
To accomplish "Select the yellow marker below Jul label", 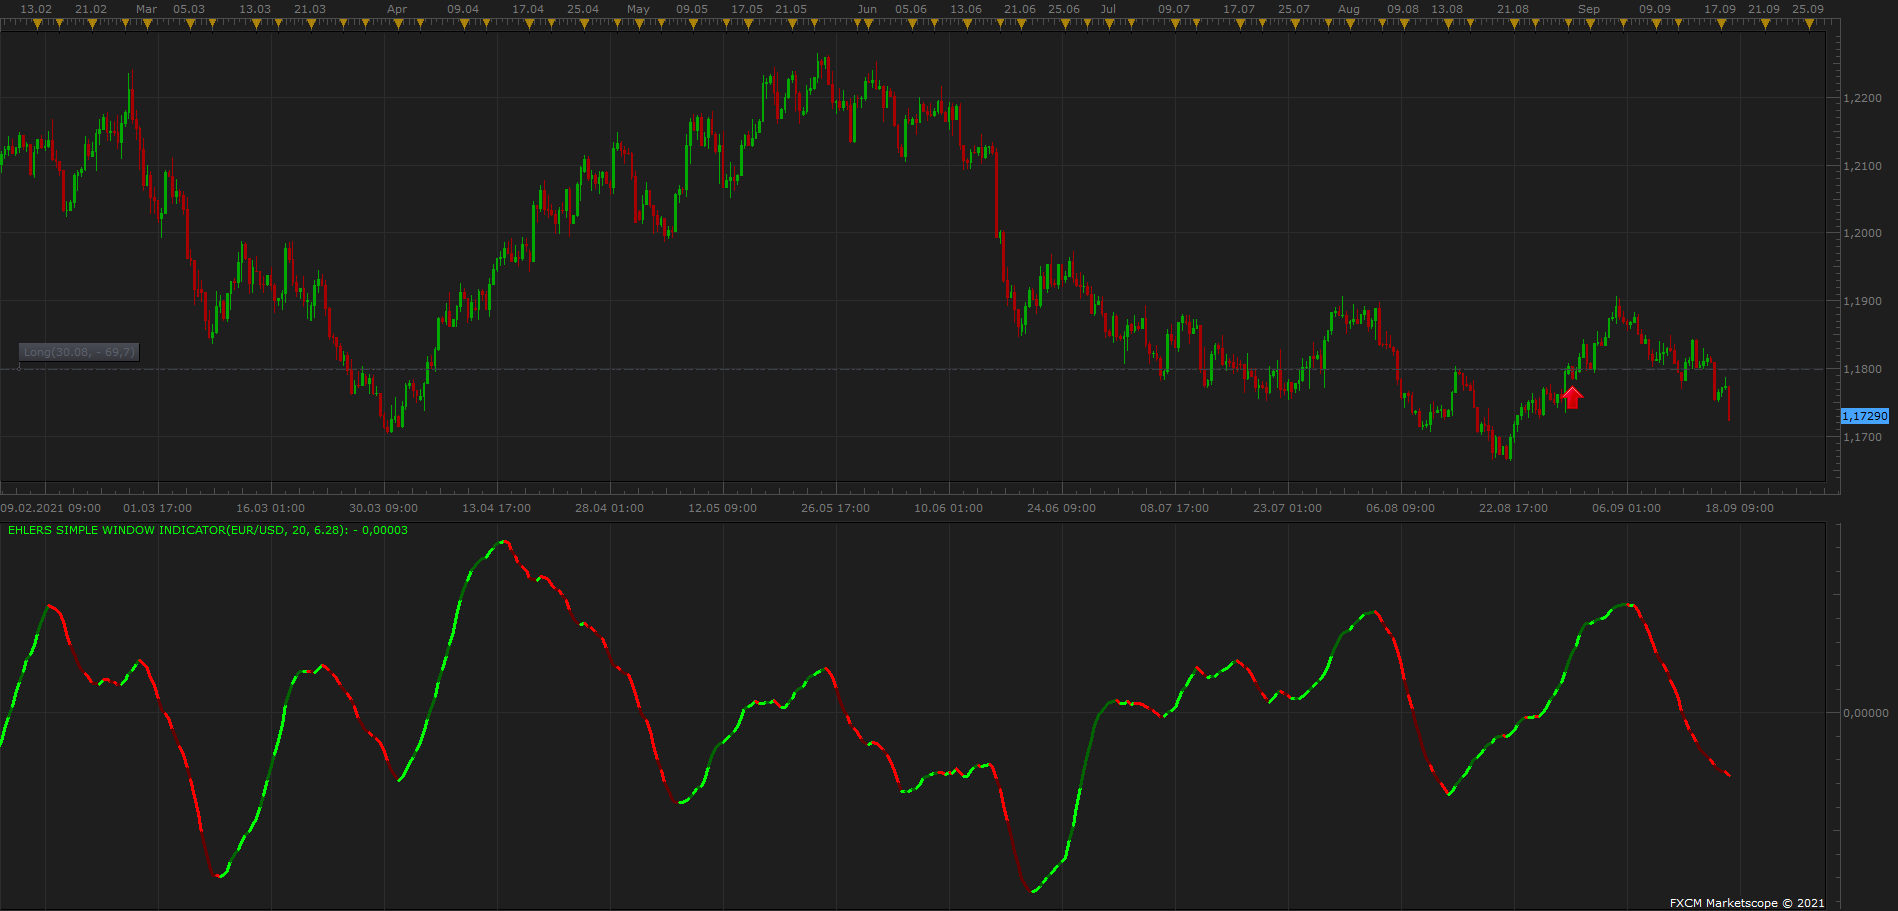I will click(x=1109, y=24).
